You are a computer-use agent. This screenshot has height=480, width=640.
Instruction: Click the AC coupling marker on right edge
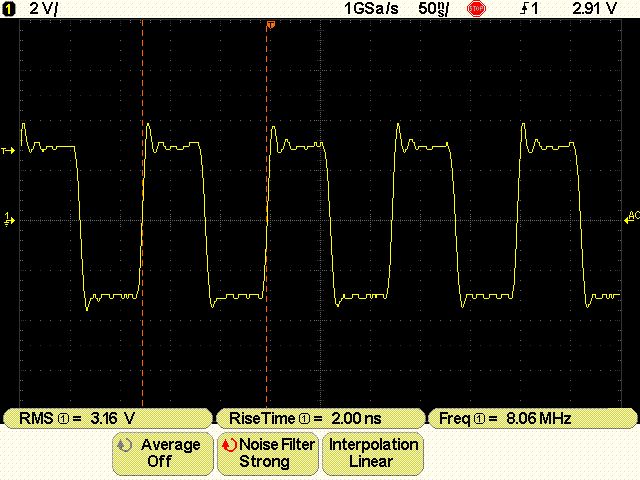click(x=632, y=218)
